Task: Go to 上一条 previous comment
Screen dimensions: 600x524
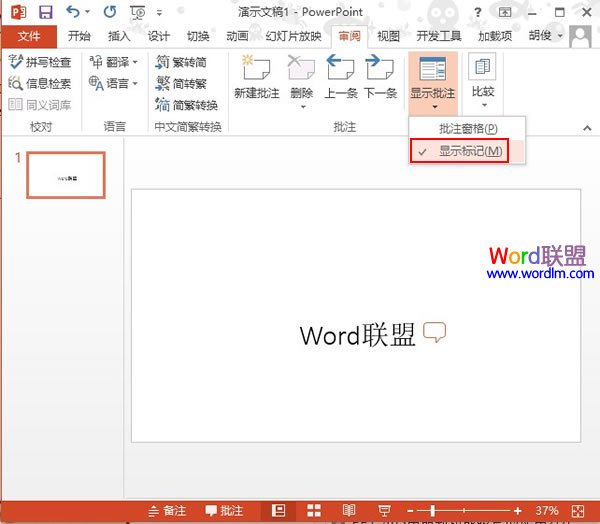Action: click(340, 77)
